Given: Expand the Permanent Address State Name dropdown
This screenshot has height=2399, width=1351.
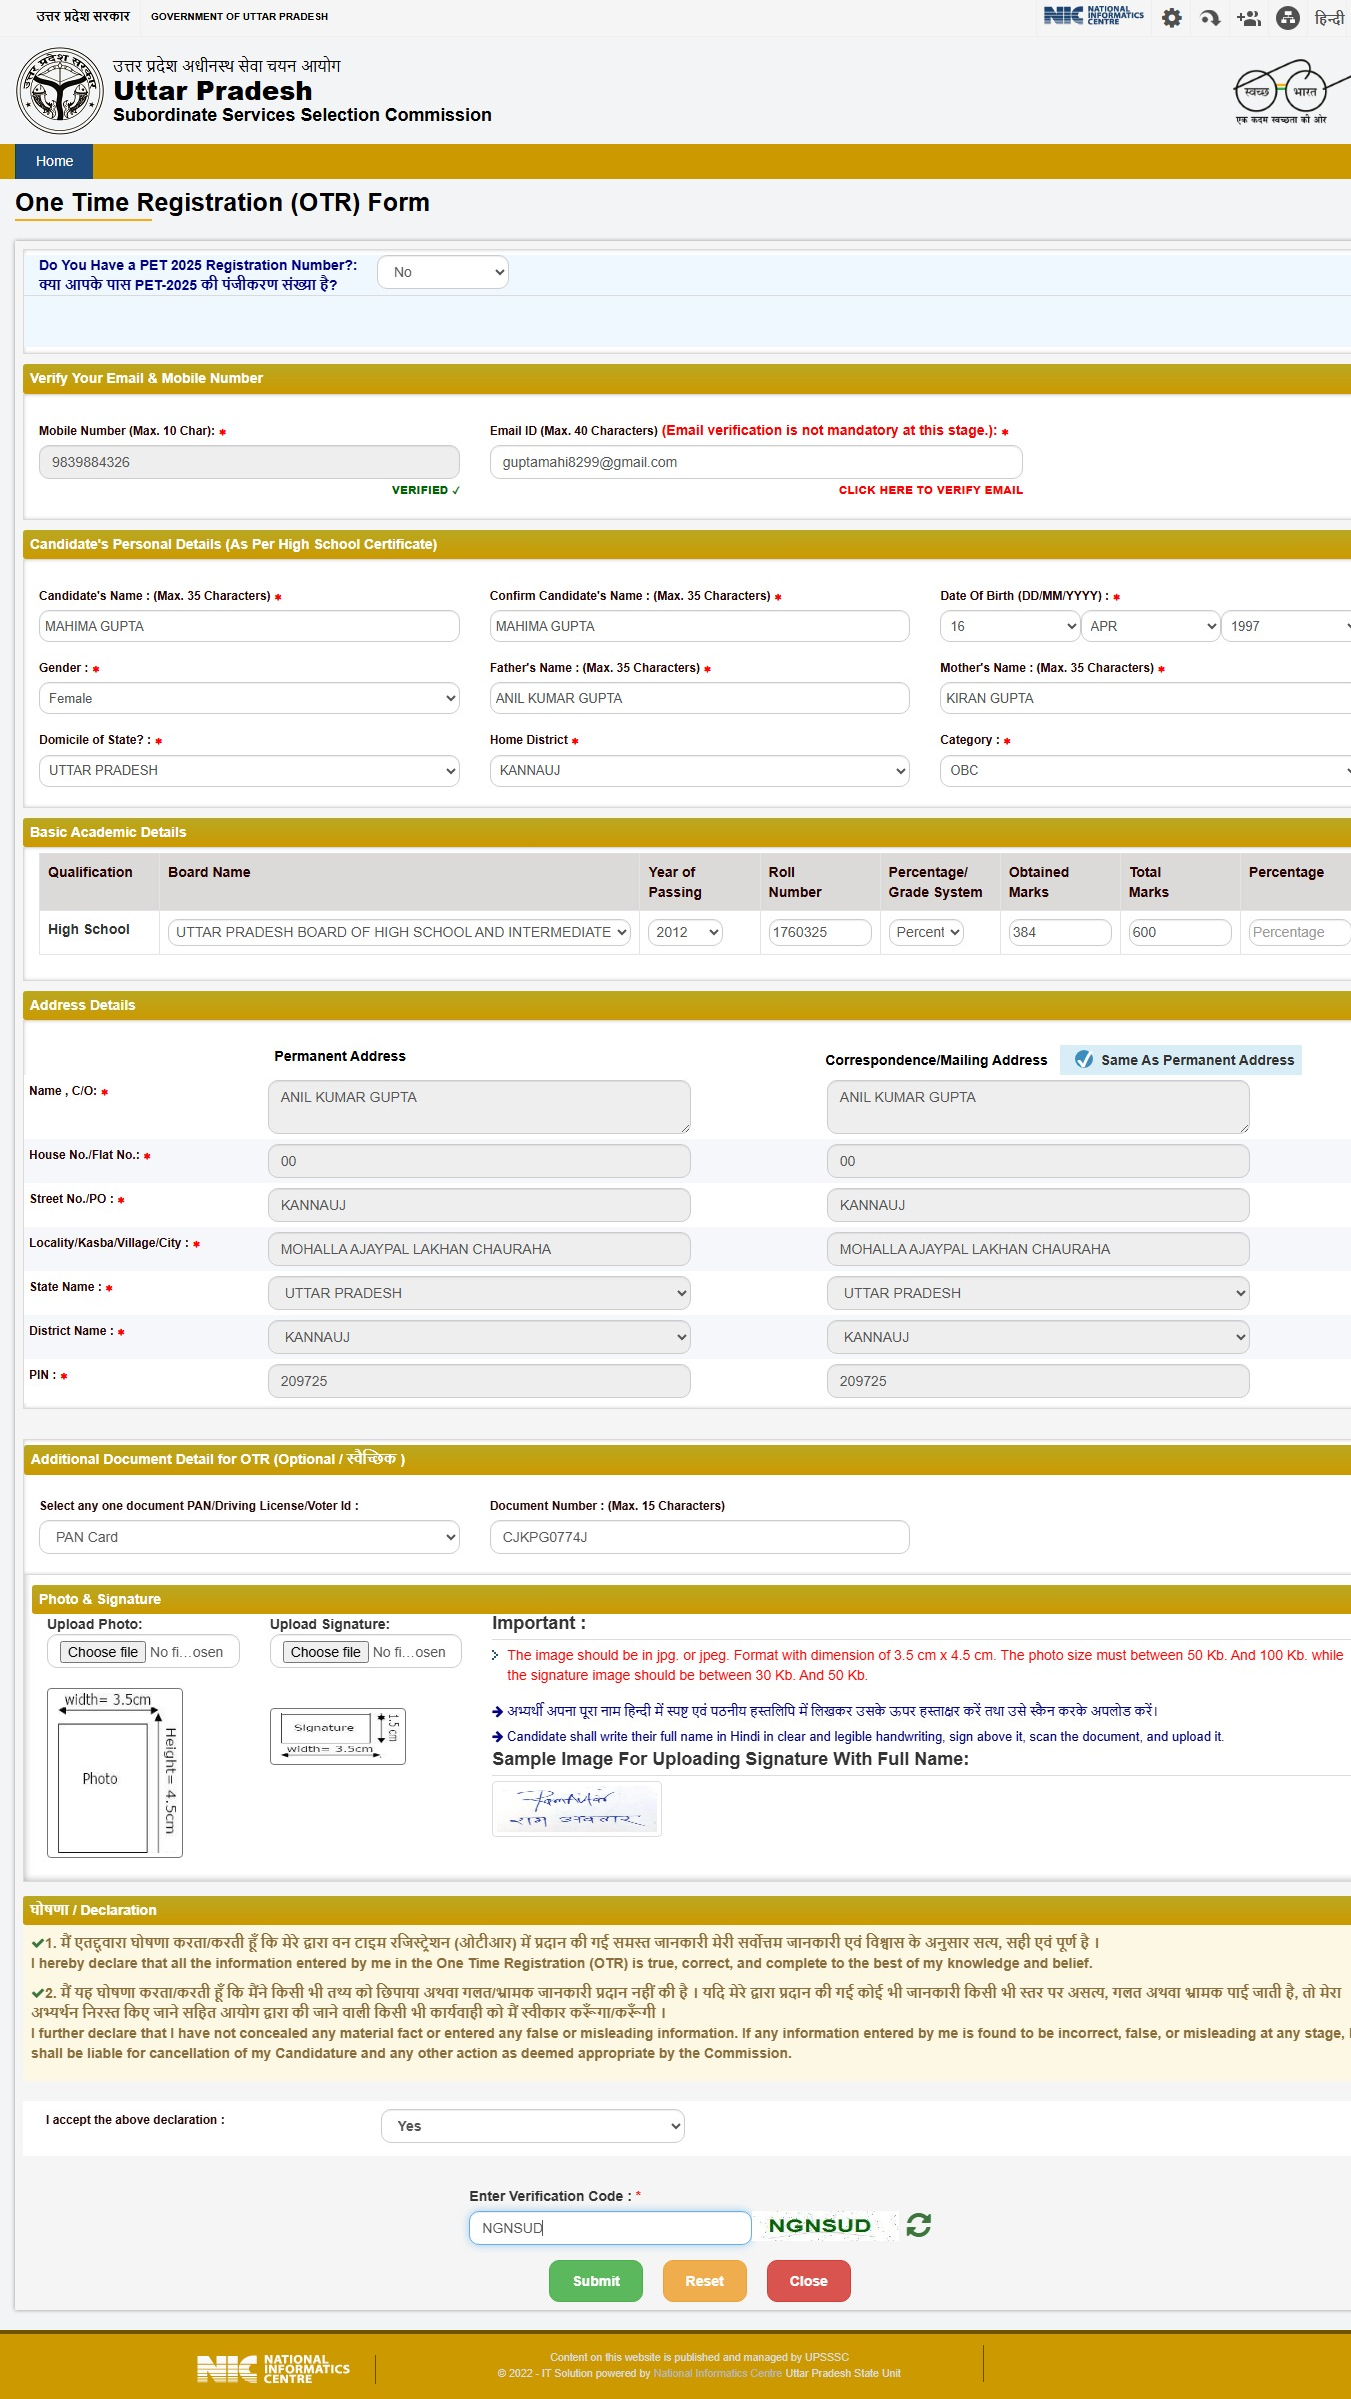Looking at the screenshot, I should point(479,1293).
